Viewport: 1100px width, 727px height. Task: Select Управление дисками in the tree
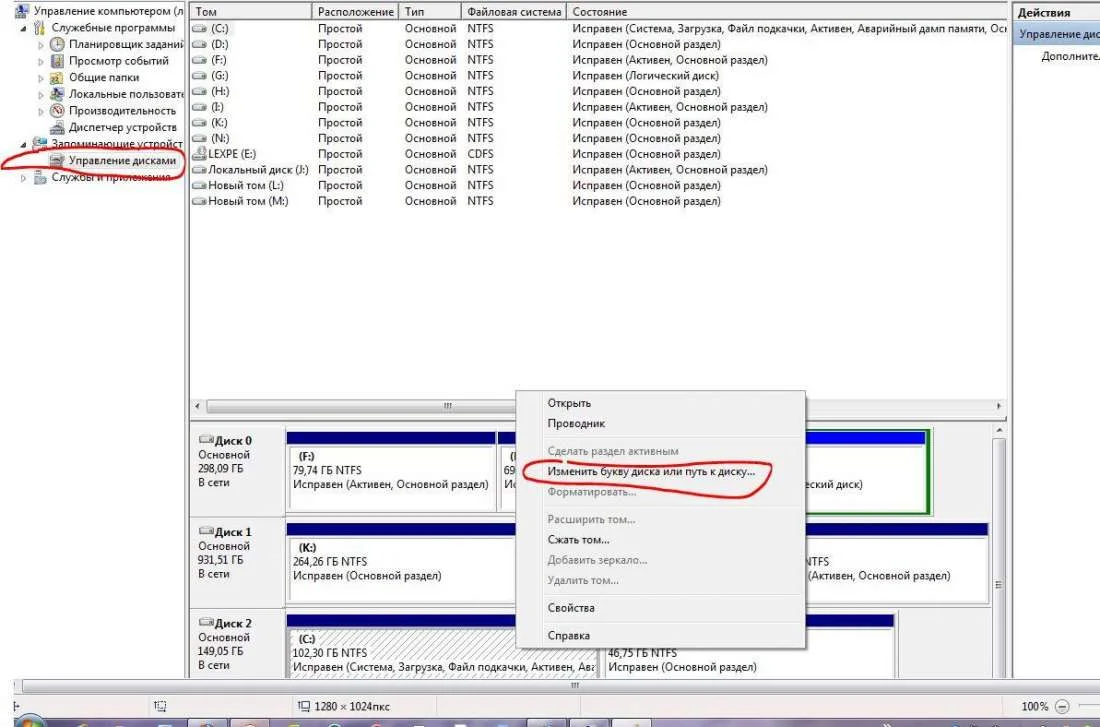point(122,161)
